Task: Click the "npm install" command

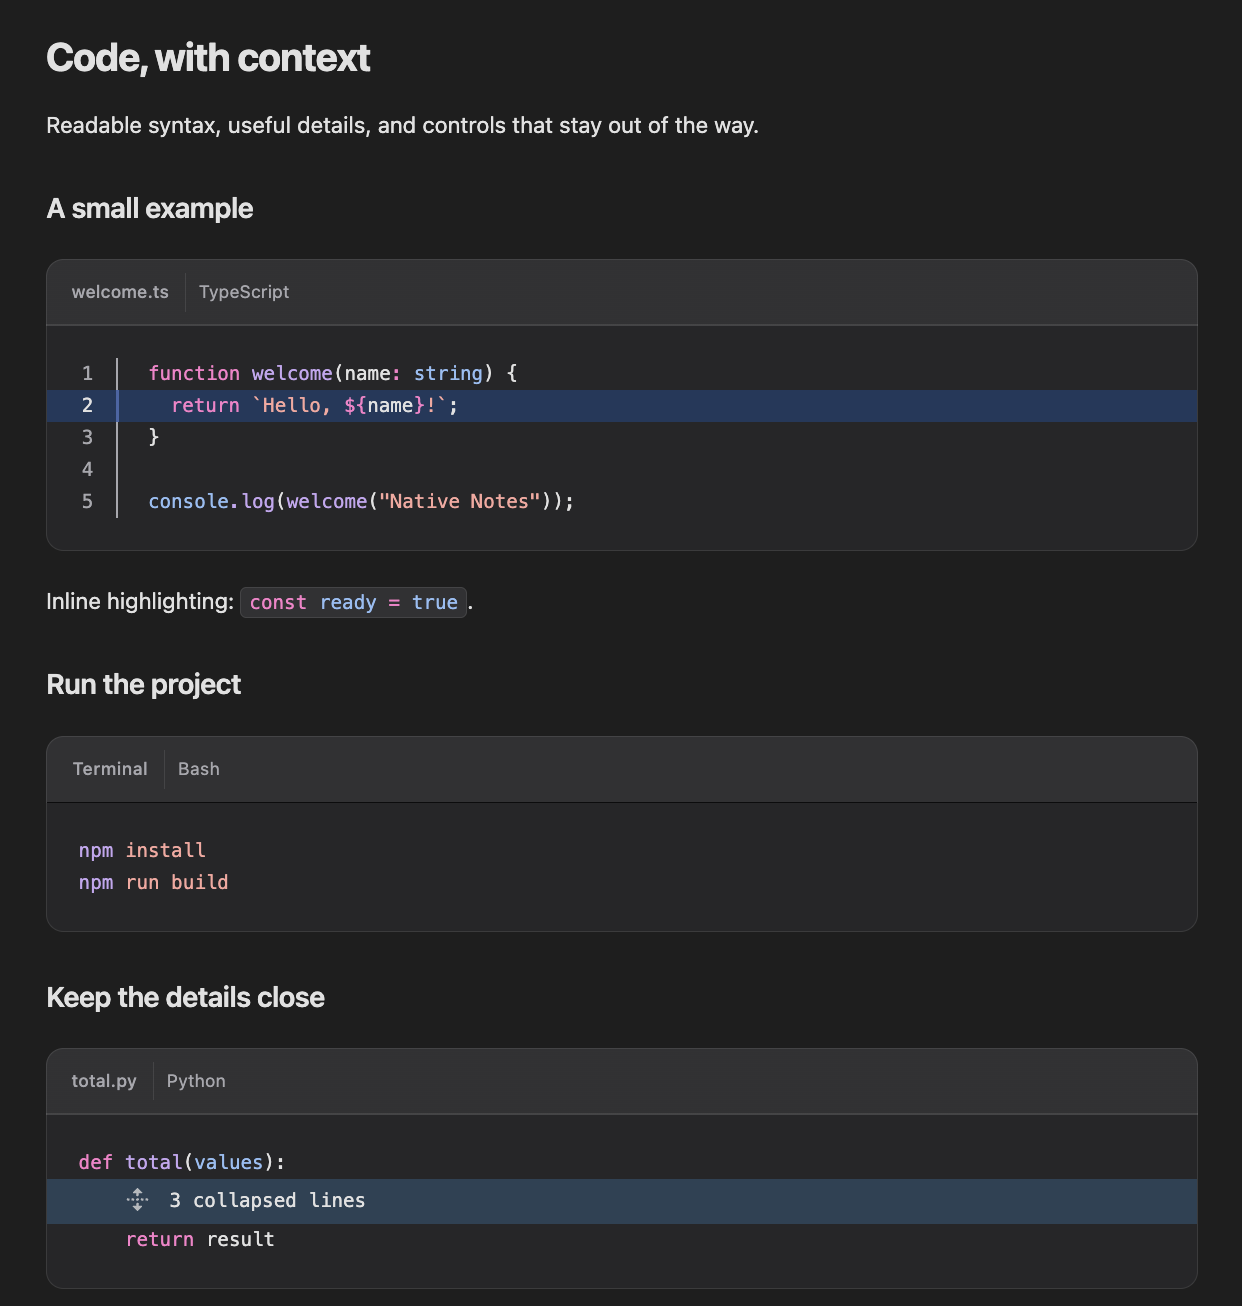Action: pyautogui.click(x=142, y=850)
